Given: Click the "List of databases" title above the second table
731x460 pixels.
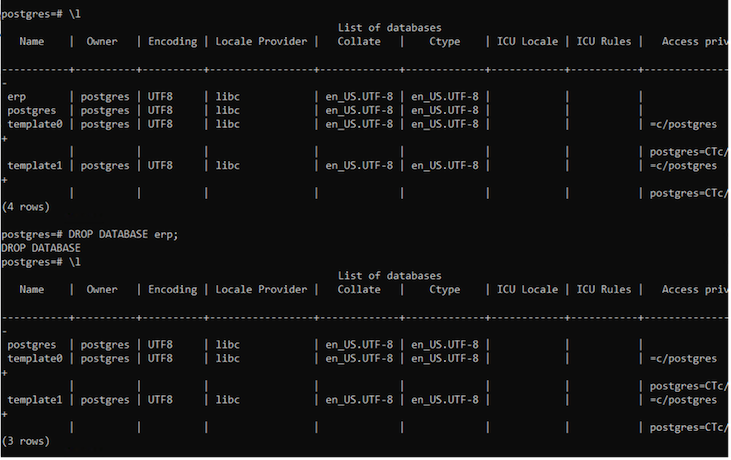Looking at the screenshot, I should coord(389,276).
